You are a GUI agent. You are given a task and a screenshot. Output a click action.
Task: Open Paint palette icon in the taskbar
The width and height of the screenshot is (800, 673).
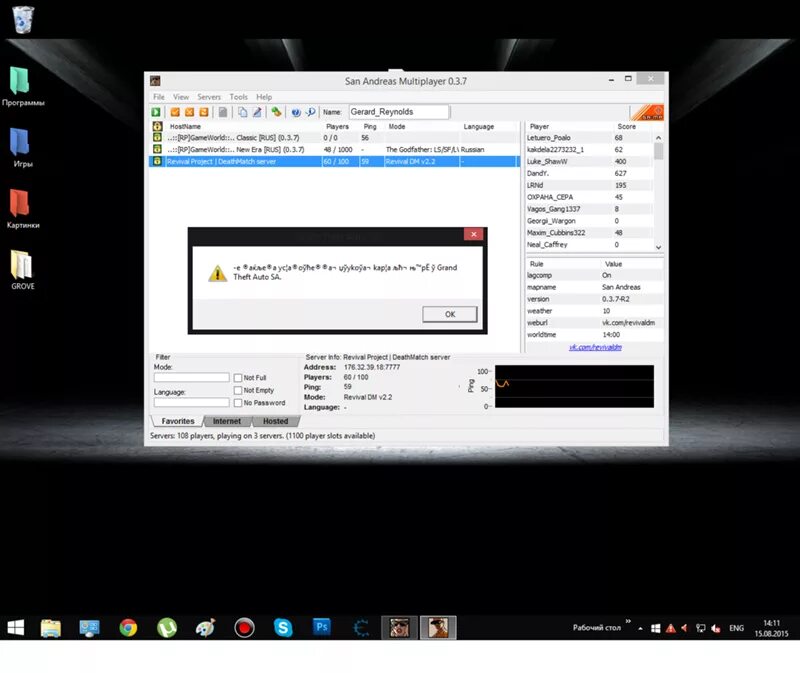(x=206, y=628)
